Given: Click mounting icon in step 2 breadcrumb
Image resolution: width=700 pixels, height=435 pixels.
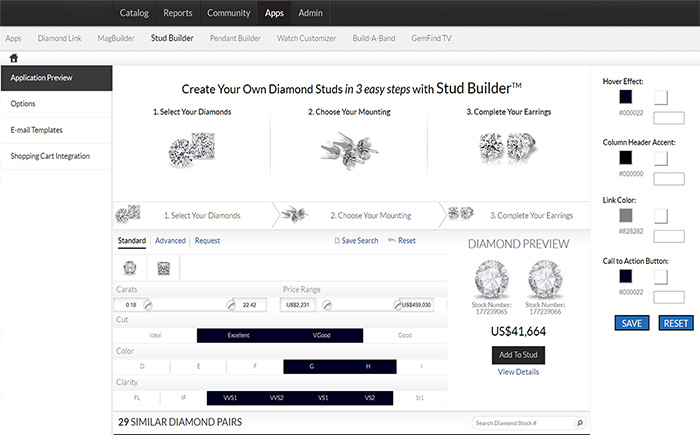Looking at the screenshot, I should (x=295, y=214).
